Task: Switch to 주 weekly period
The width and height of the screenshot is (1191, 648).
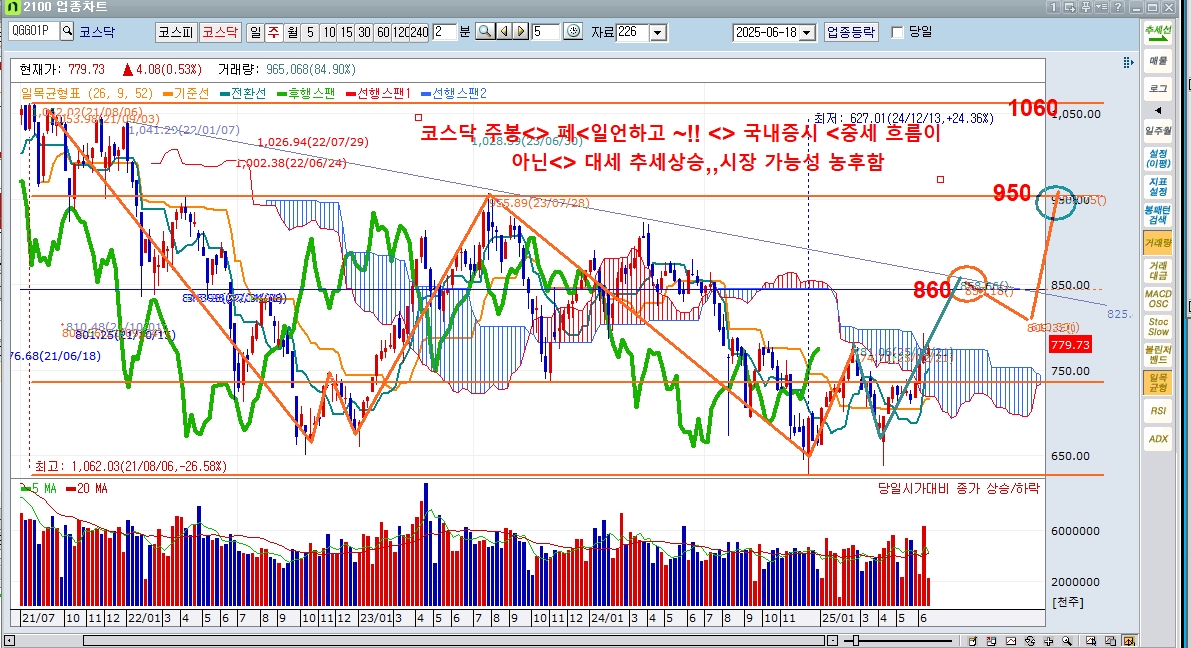Action: click(273, 32)
